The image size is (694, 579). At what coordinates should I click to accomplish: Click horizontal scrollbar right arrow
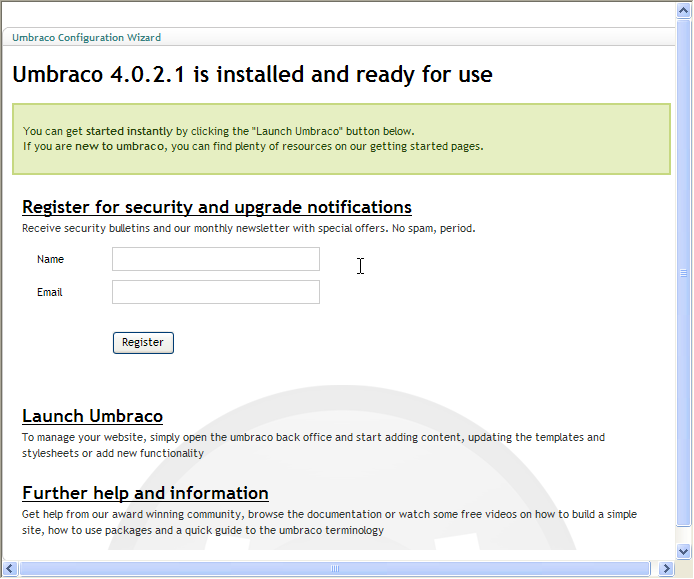(x=666, y=568)
